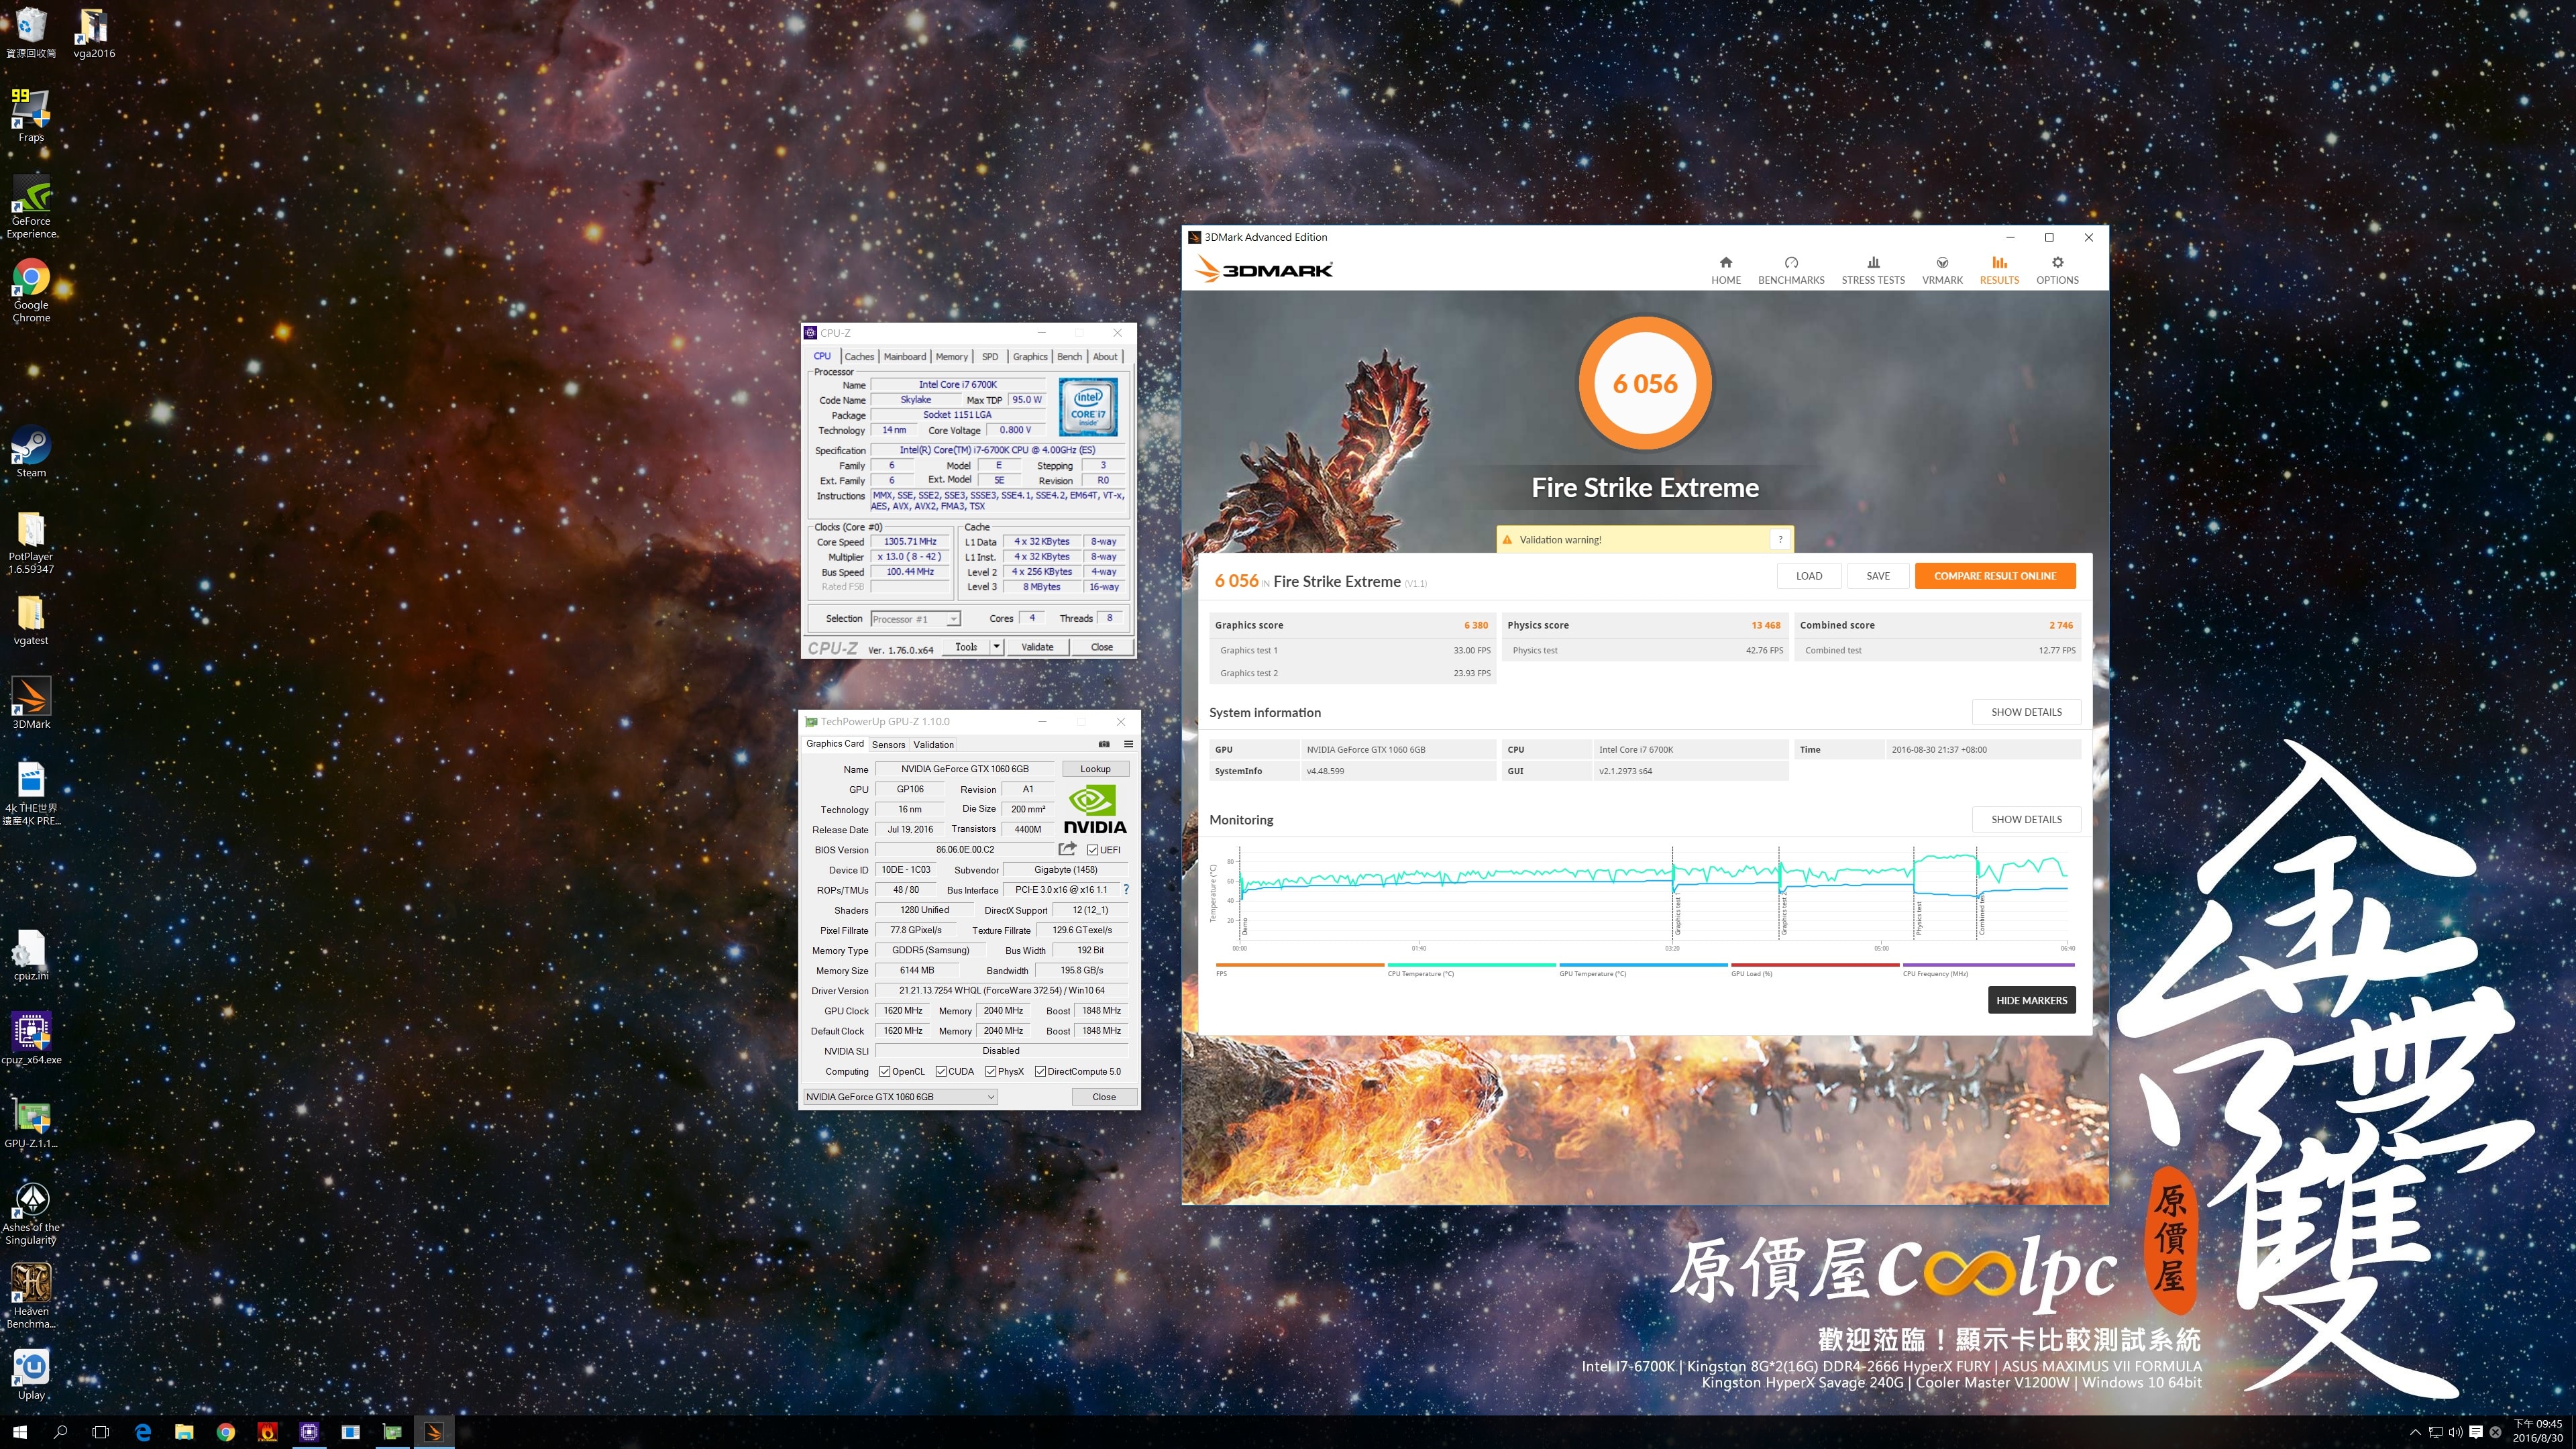Click Tools button in CPU-Z
Image resolution: width=2576 pixels, height=1449 pixels.
[x=966, y=647]
